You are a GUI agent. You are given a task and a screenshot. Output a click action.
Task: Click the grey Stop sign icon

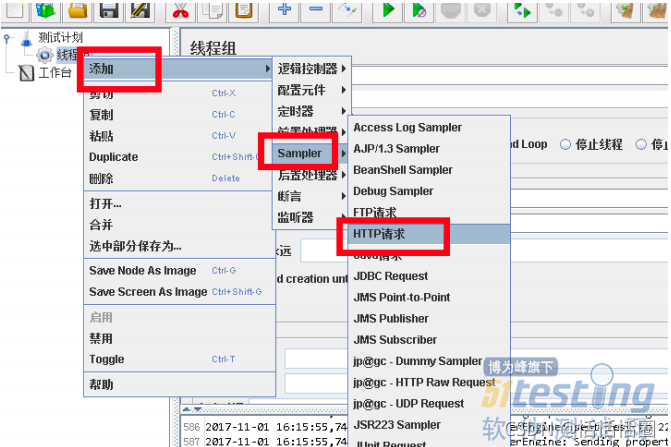451,9
